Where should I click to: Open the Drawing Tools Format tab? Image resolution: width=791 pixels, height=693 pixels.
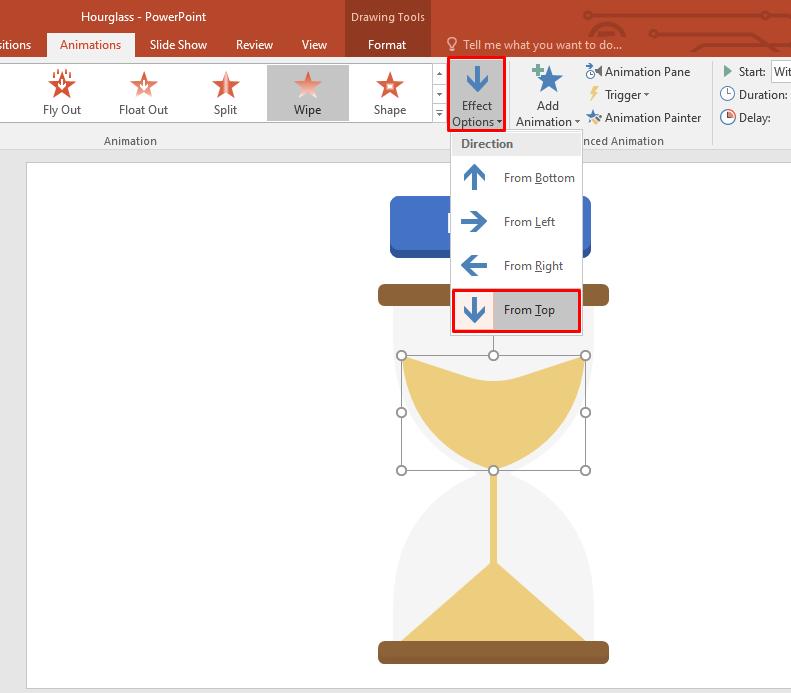(x=387, y=45)
